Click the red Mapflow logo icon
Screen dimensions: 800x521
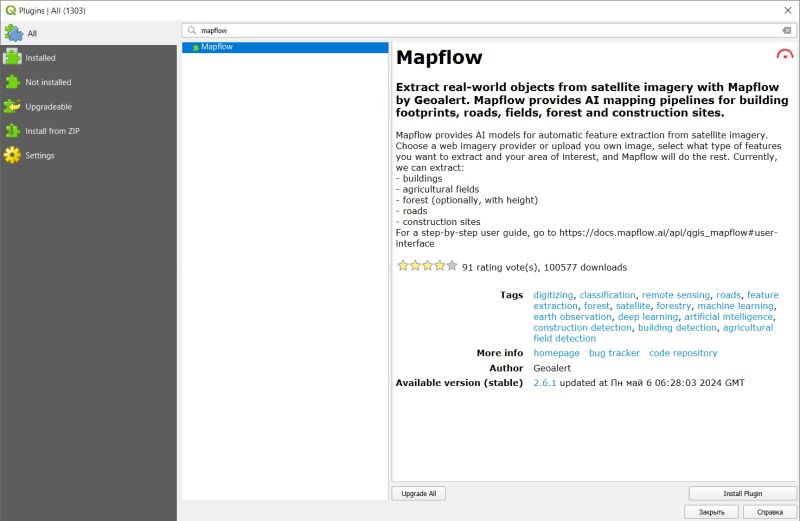coord(785,54)
